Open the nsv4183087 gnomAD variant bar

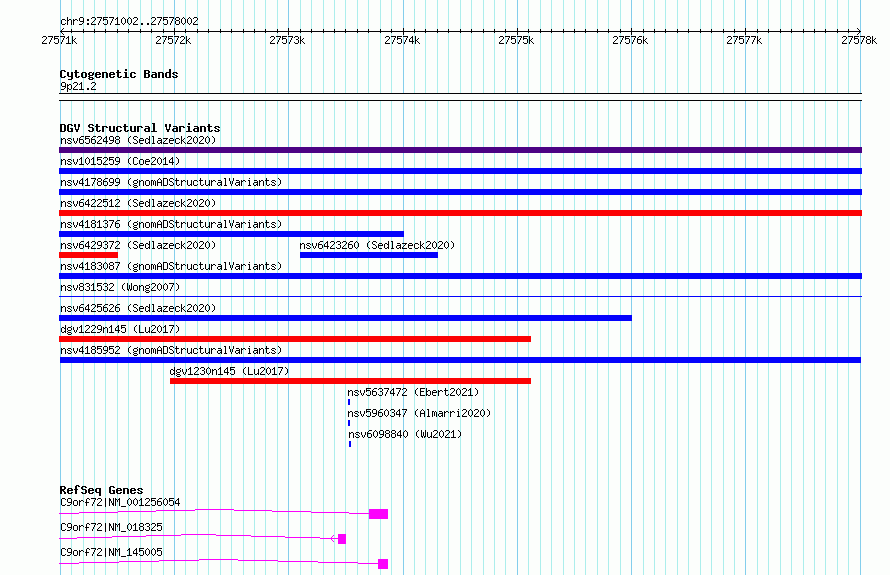(460, 276)
